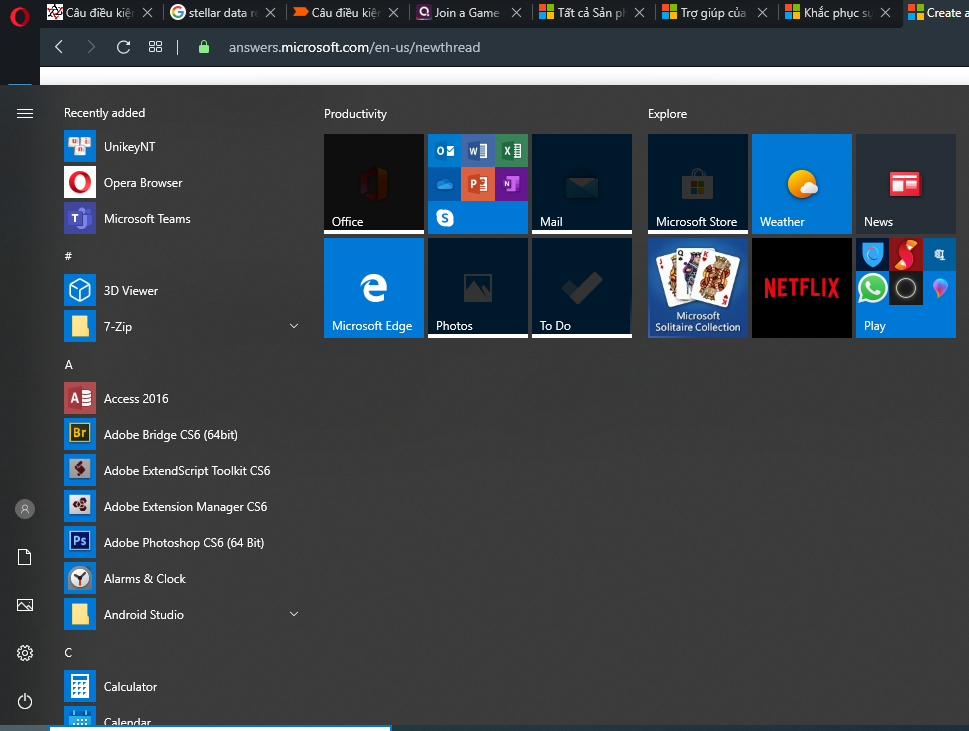The width and height of the screenshot is (969, 731).
Task: Open Outlook in the Office tile group
Action: (445, 150)
